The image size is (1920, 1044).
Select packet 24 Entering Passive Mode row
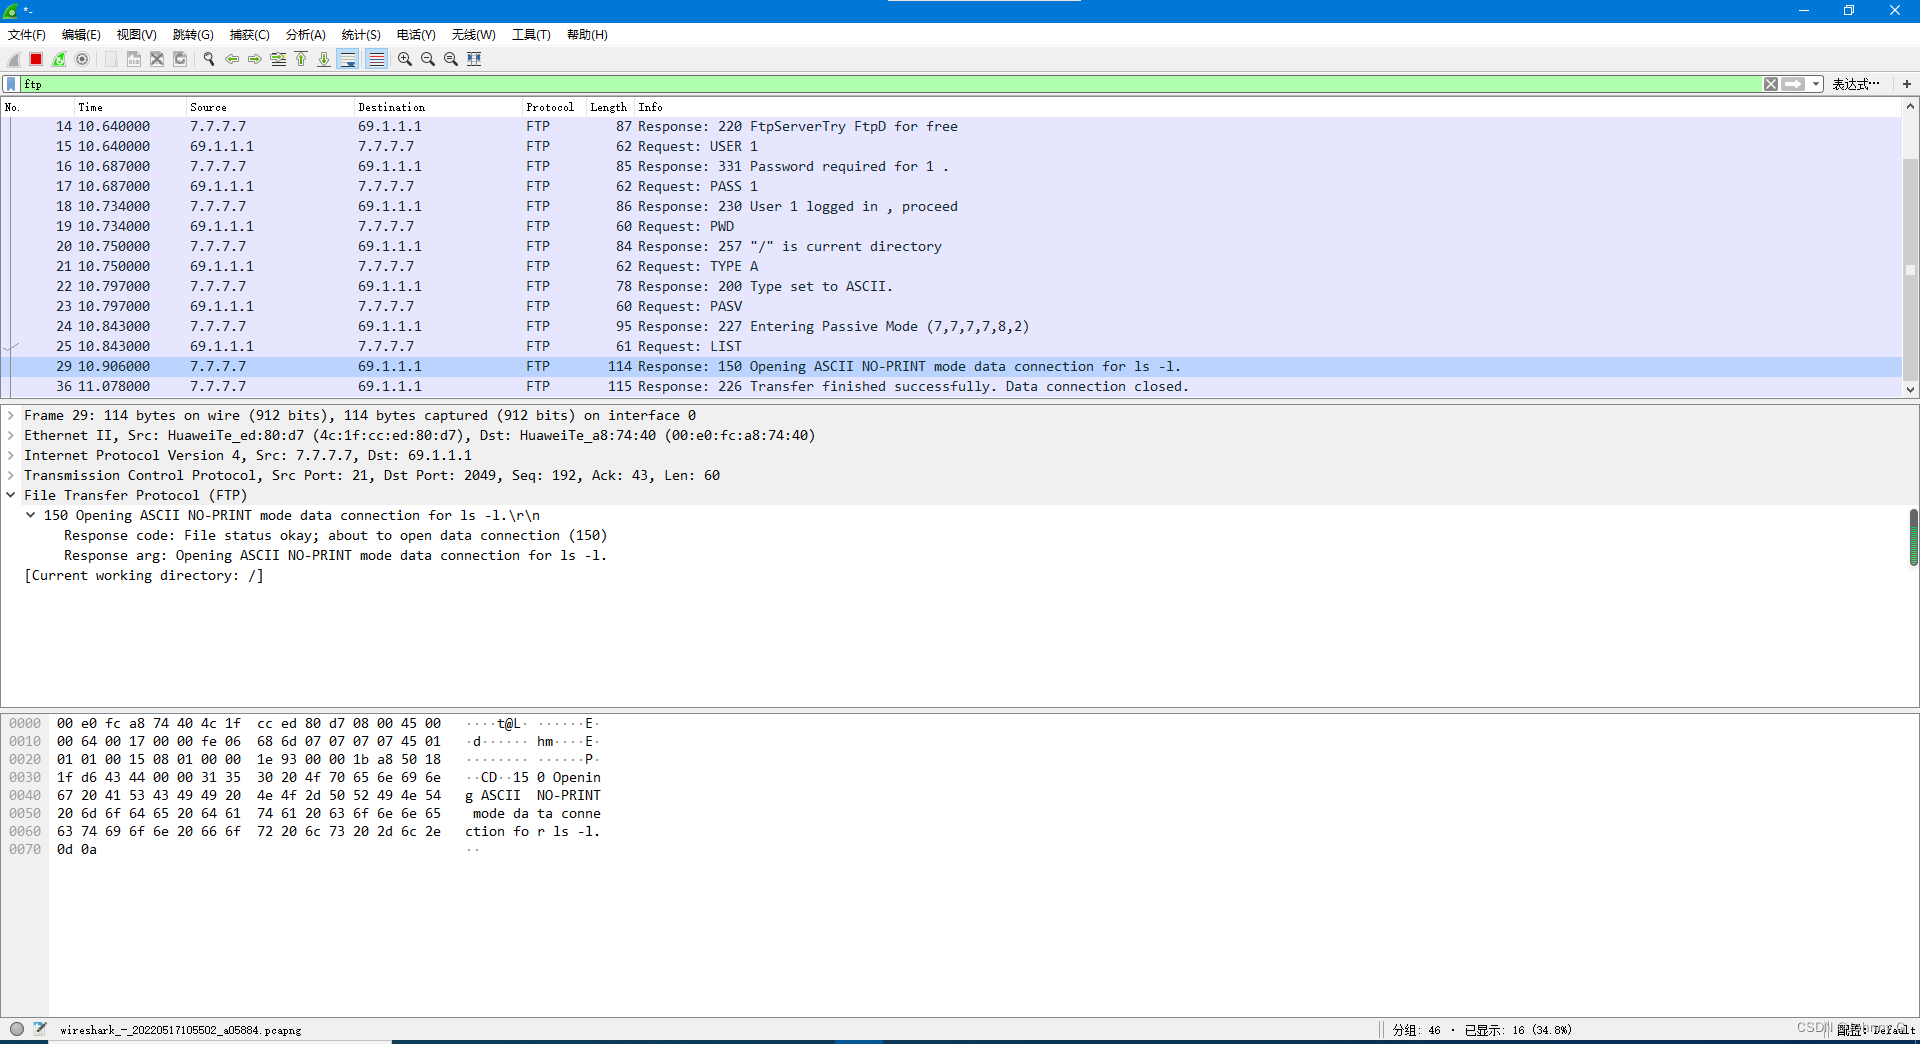click(x=950, y=326)
